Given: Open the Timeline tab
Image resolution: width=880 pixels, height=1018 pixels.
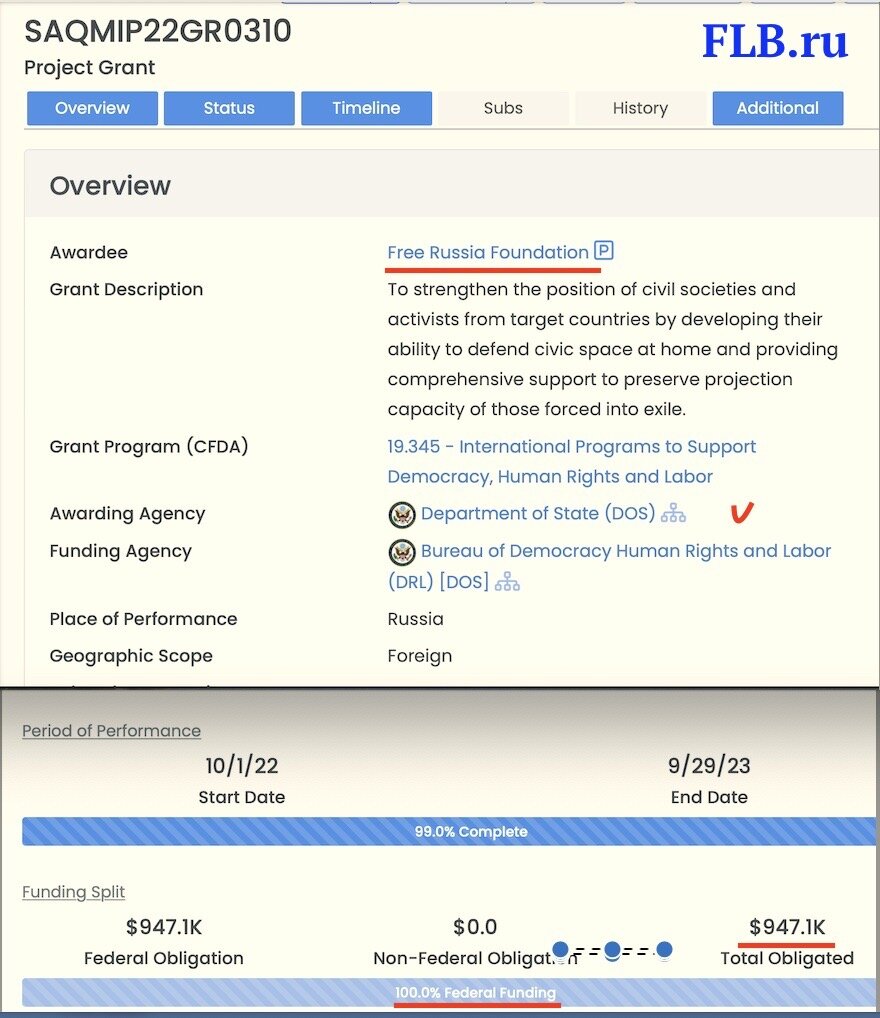Looking at the screenshot, I should point(366,108).
